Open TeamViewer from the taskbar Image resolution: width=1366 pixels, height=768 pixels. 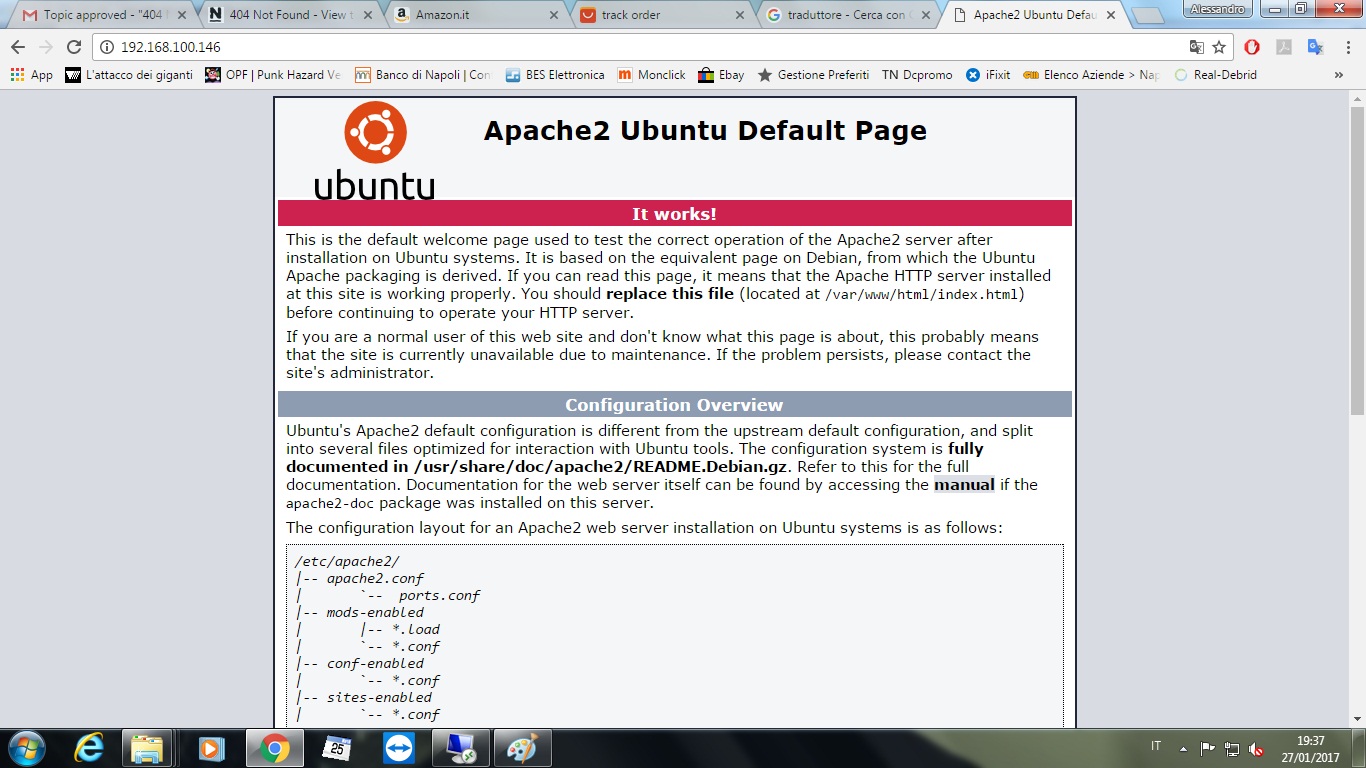pyautogui.click(x=398, y=748)
